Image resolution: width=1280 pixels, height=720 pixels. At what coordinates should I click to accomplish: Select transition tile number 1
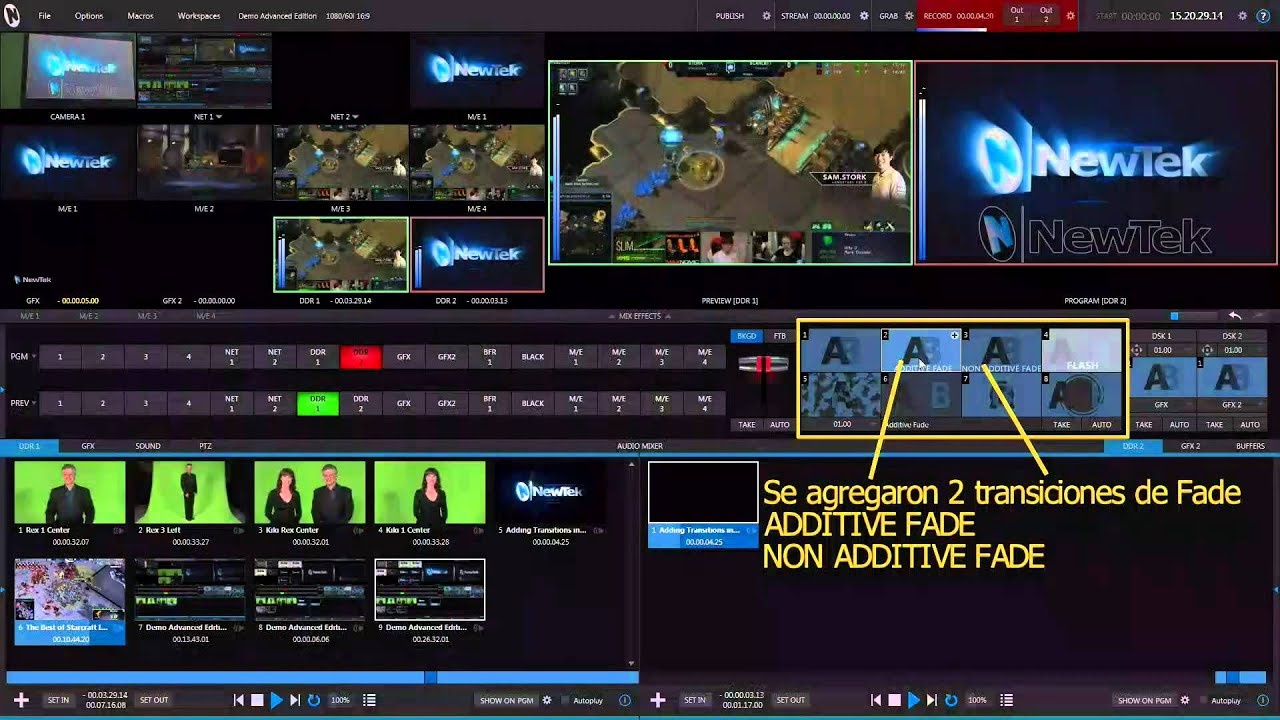pyautogui.click(x=841, y=350)
